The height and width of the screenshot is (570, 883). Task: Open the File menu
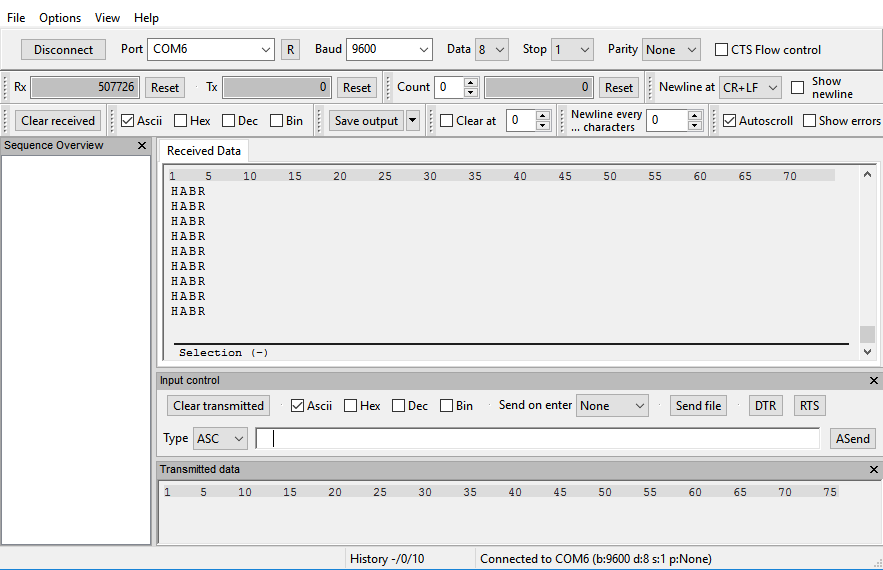pos(16,17)
